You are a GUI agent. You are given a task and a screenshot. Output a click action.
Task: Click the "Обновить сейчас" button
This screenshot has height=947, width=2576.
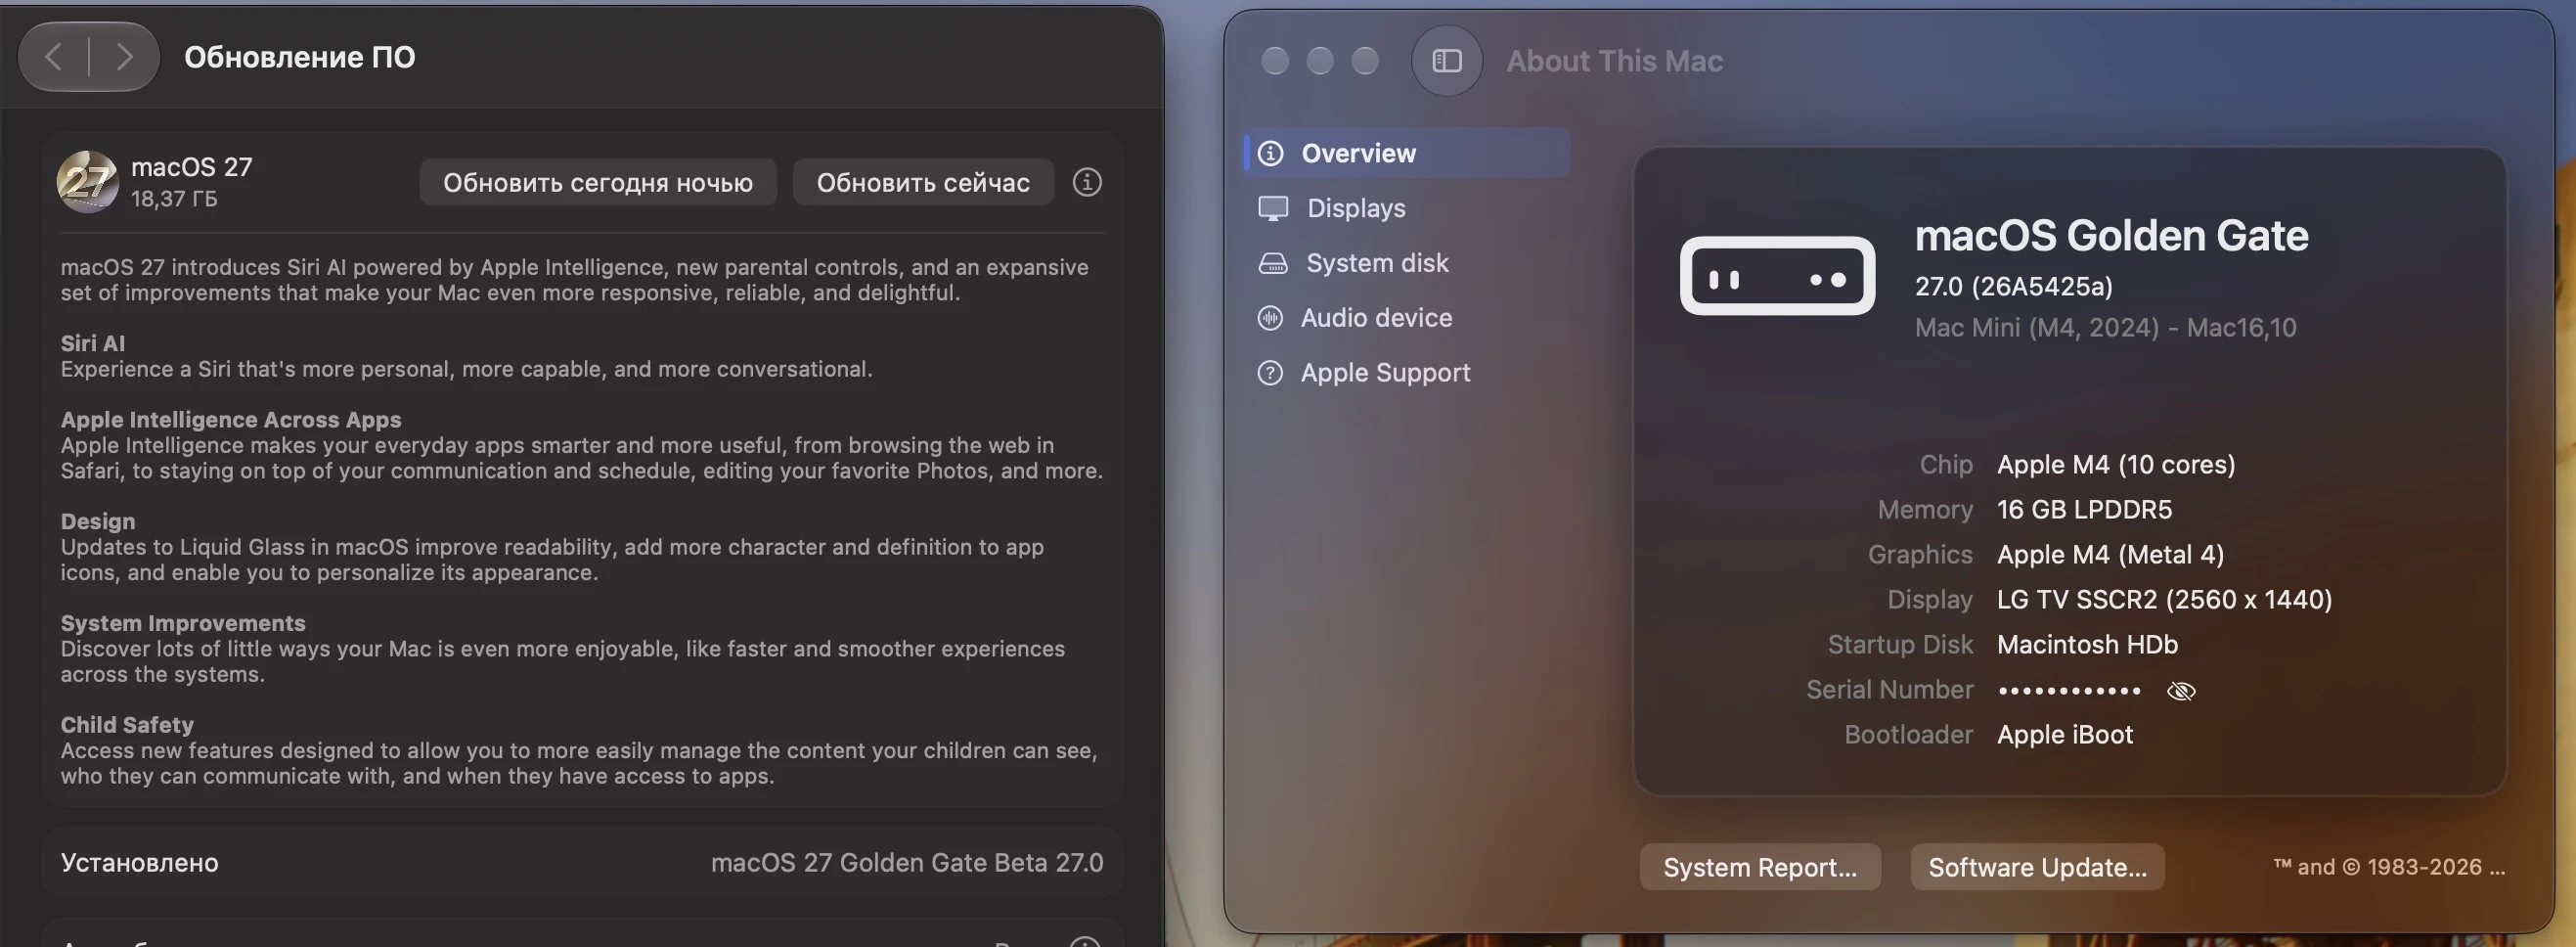pyautogui.click(x=923, y=182)
